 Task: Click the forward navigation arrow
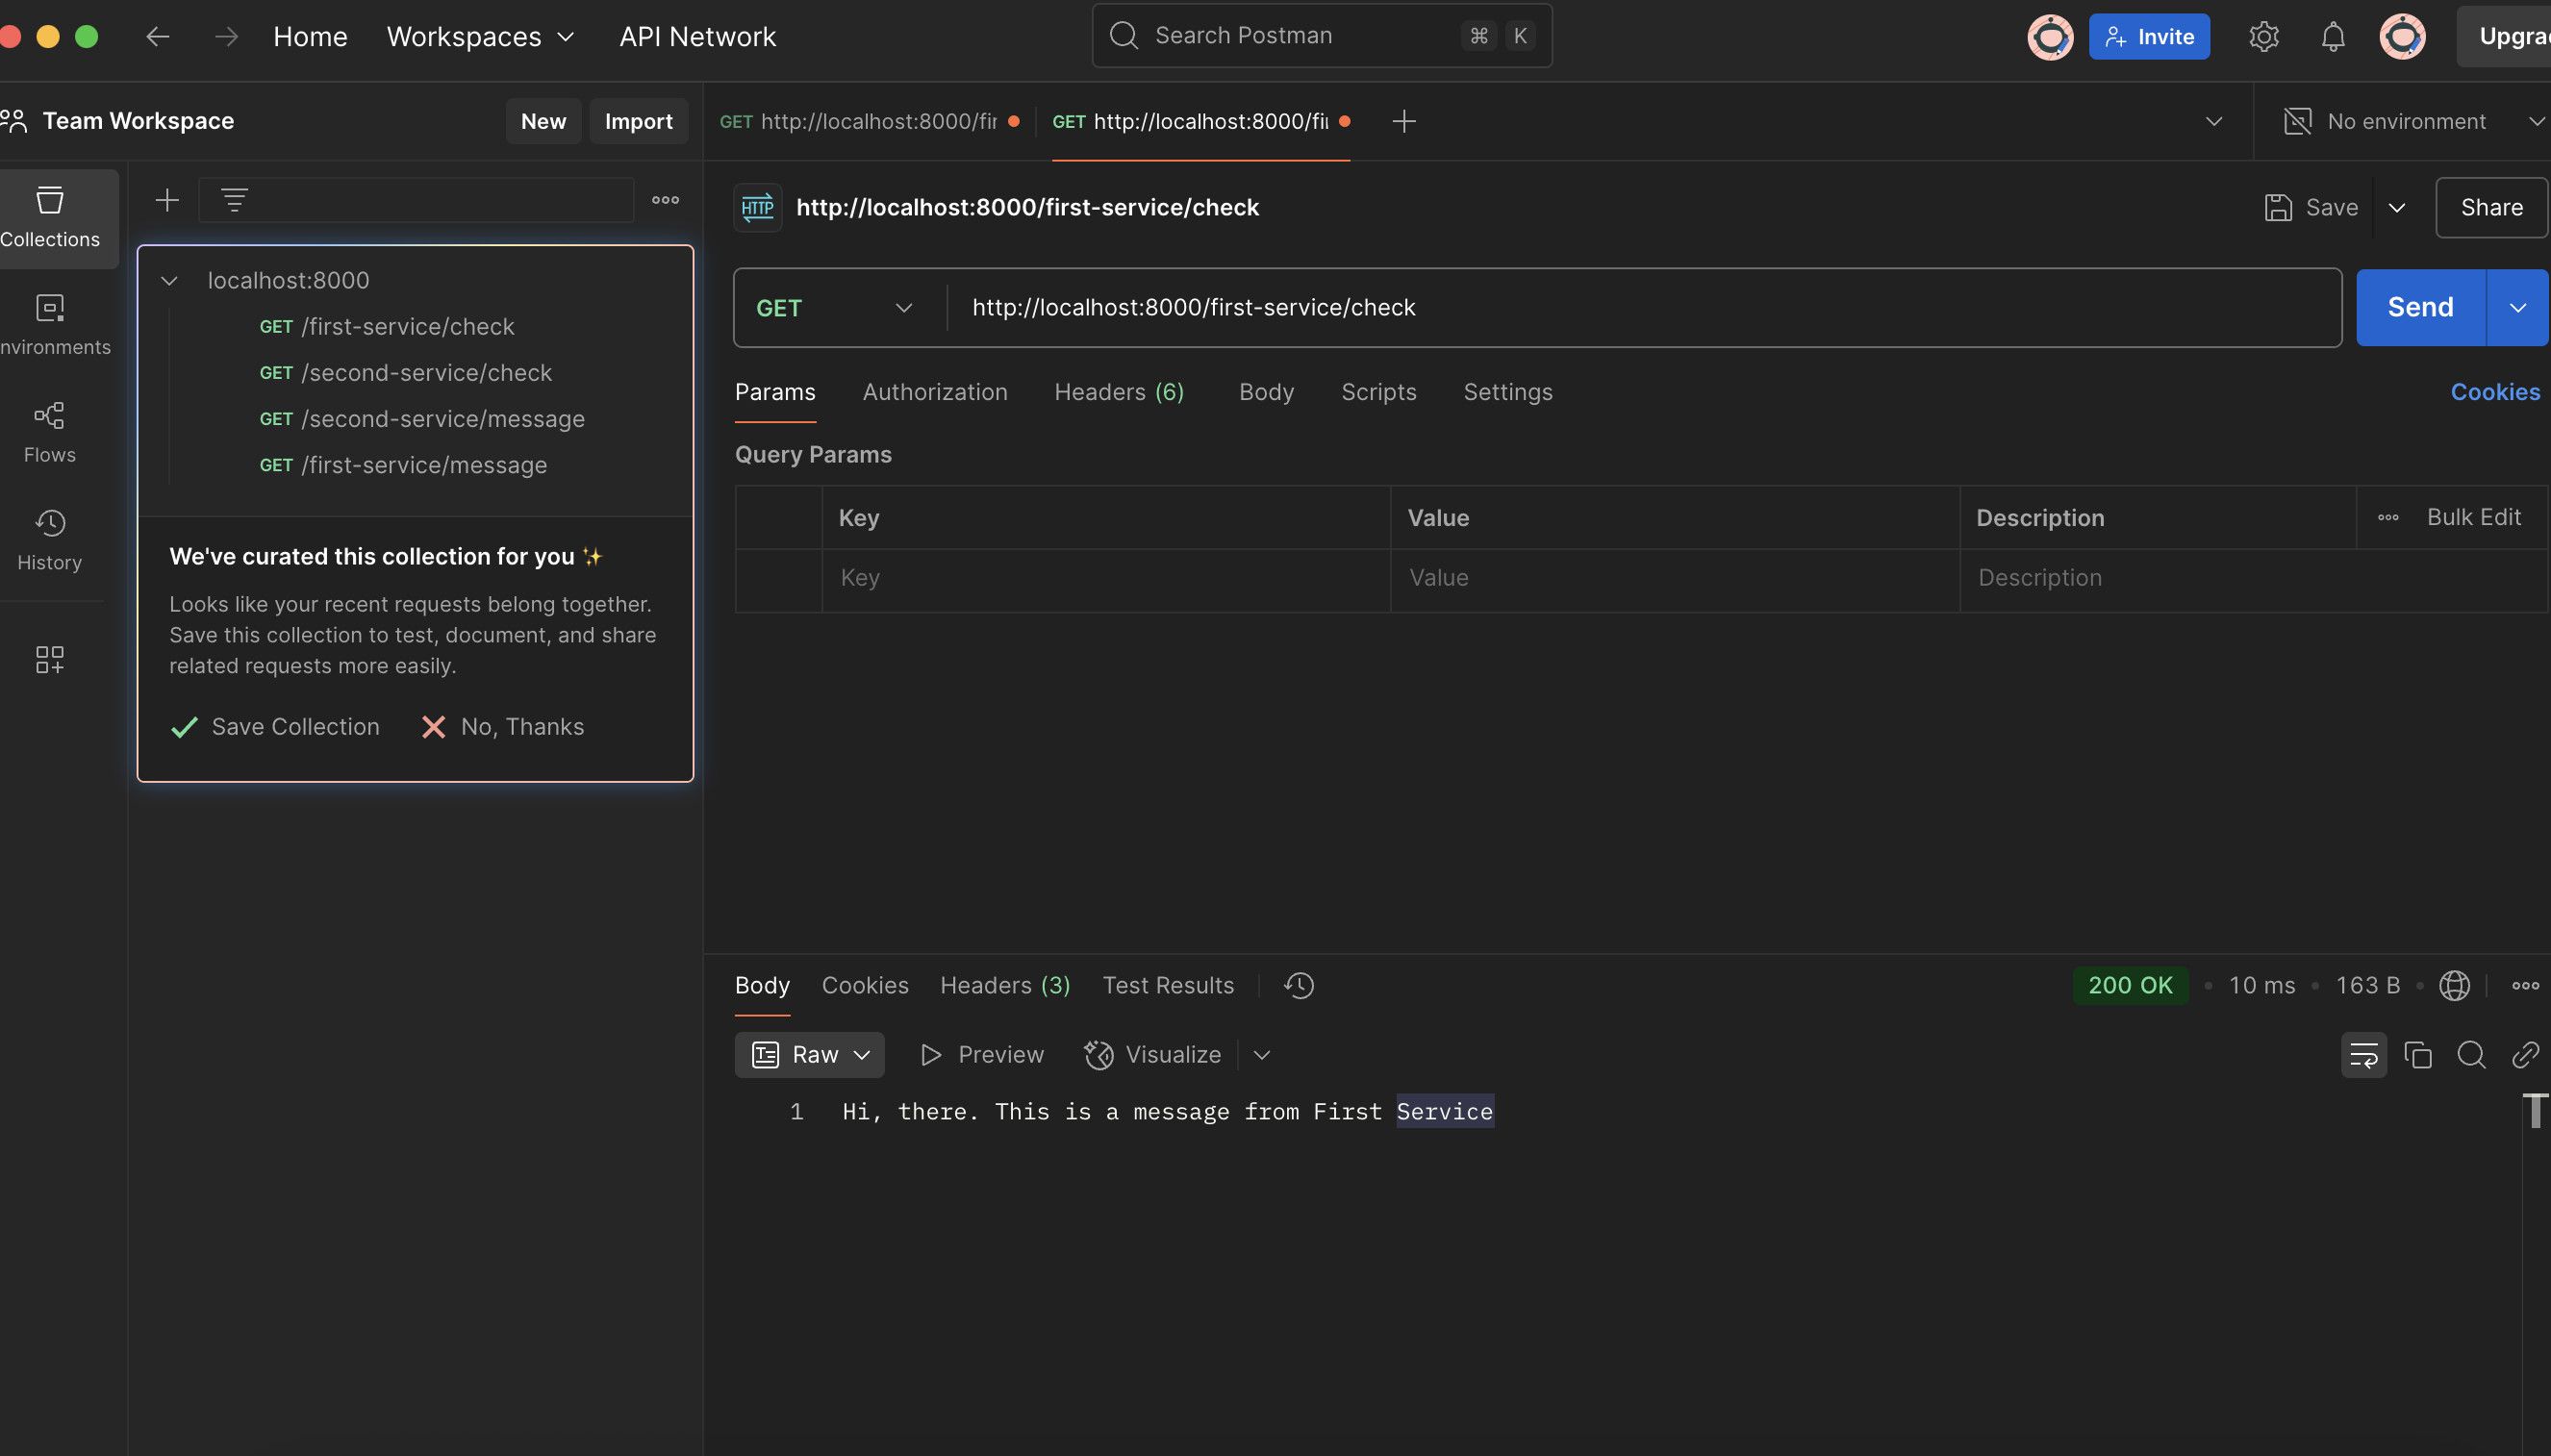click(226, 37)
